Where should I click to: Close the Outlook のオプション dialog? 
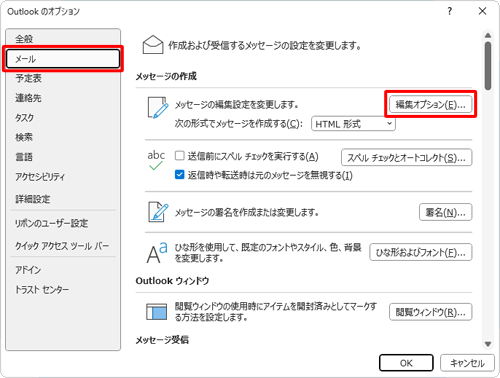[482, 11]
